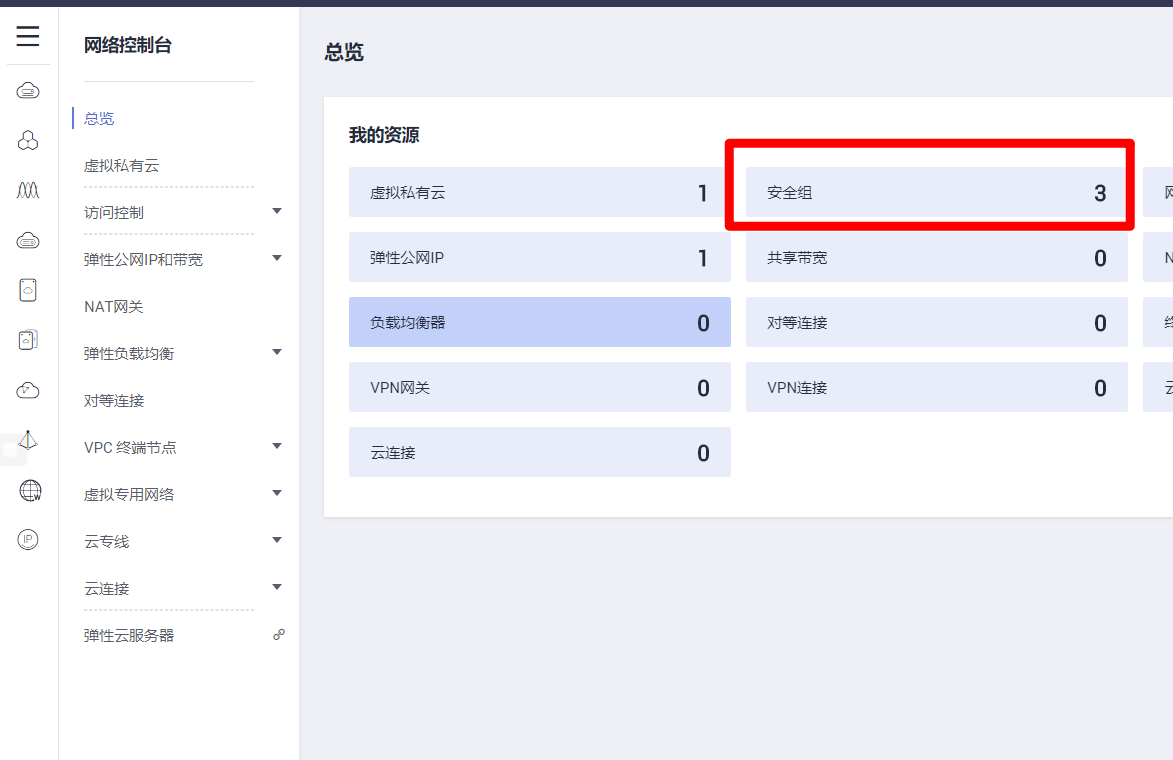Open the highlighted 负载均衡器 resource card
This screenshot has width=1173, height=760.
point(539,322)
